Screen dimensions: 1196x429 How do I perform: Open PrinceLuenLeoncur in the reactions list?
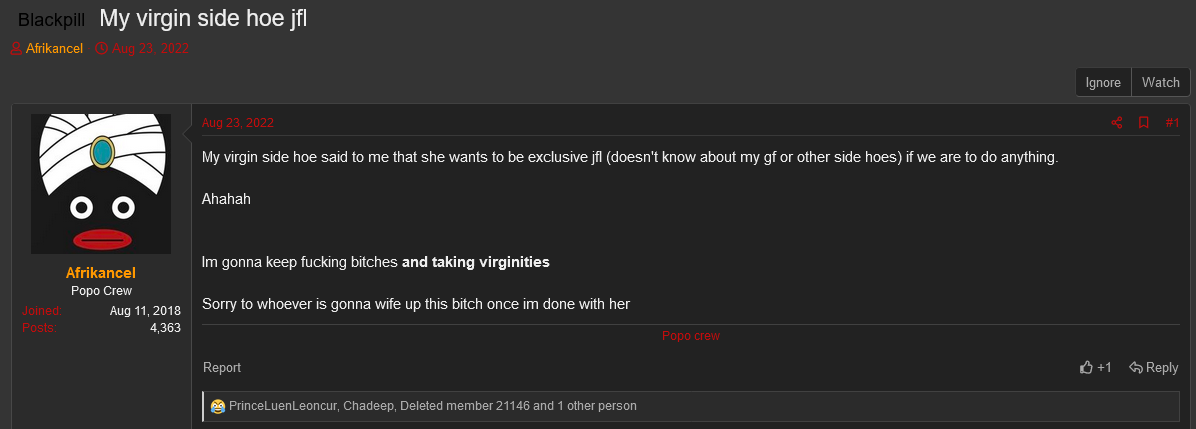(286, 406)
